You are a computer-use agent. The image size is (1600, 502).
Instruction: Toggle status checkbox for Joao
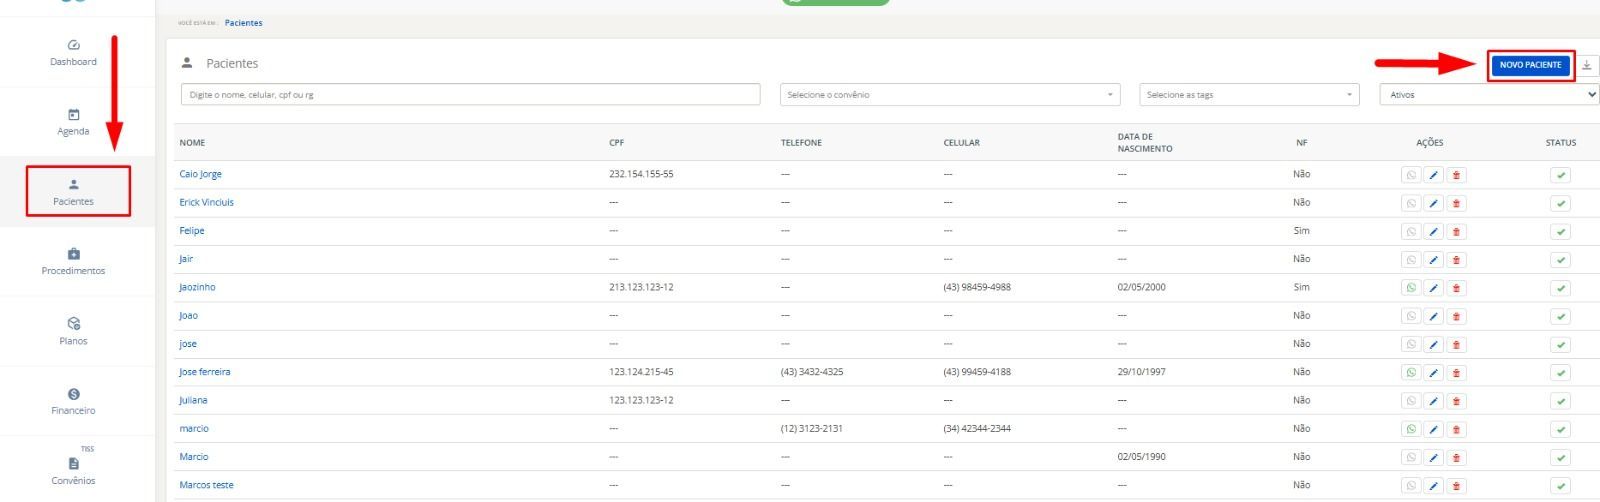click(x=1561, y=316)
